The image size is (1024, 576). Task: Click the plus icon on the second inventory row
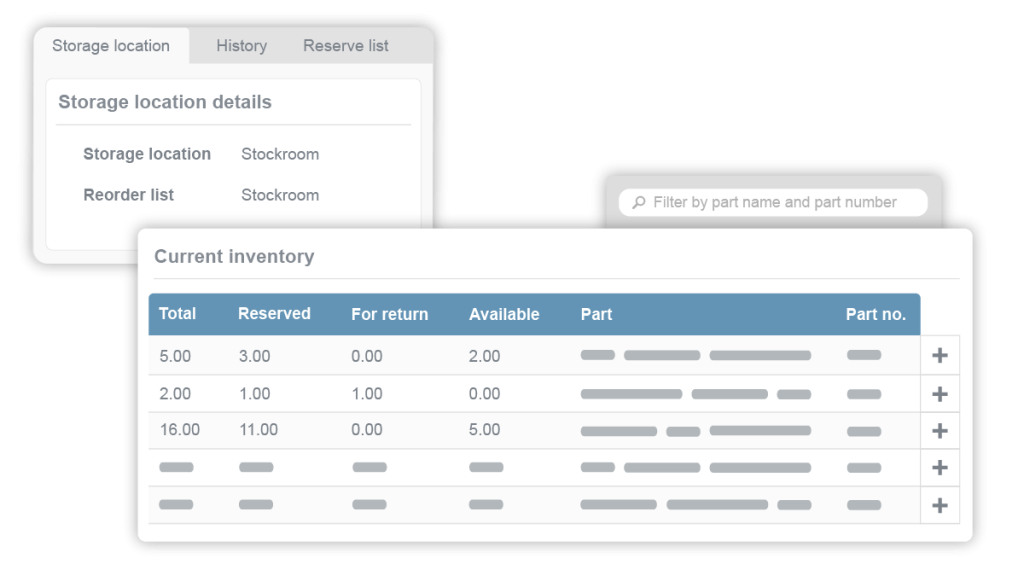coord(939,393)
